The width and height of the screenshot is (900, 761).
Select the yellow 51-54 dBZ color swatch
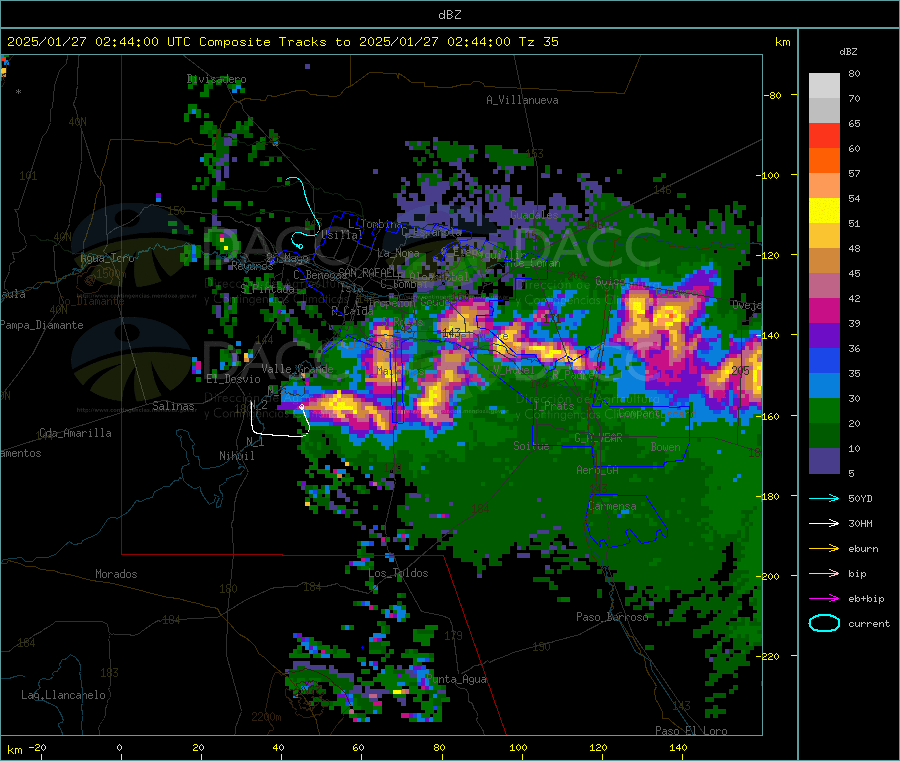[x=824, y=211]
